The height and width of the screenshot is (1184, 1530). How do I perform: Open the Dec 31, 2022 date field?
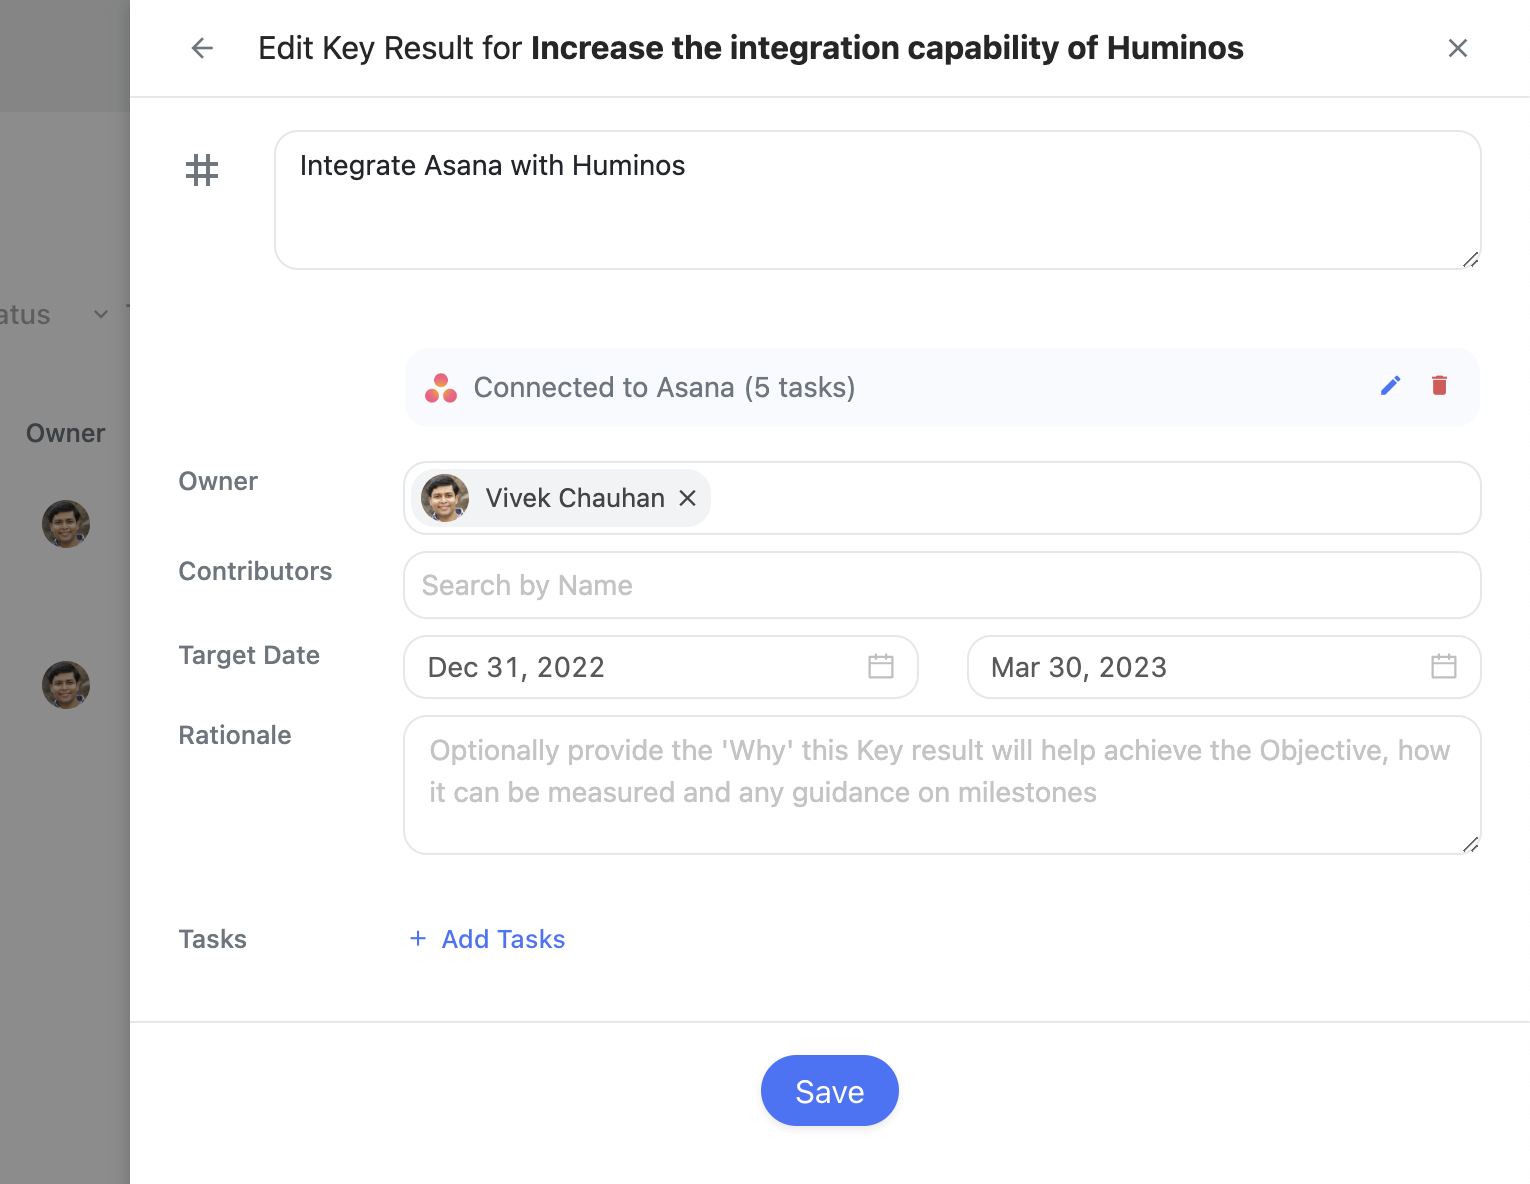660,667
